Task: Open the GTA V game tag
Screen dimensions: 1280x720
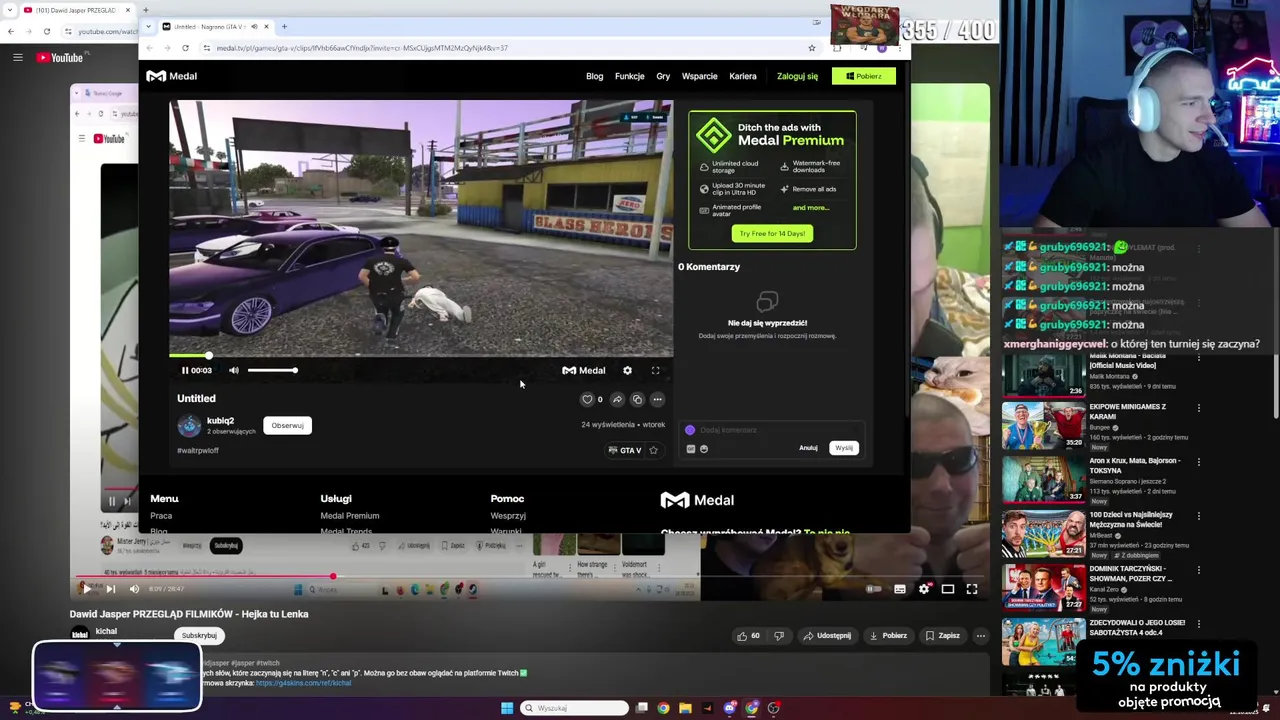Action: coord(624,450)
